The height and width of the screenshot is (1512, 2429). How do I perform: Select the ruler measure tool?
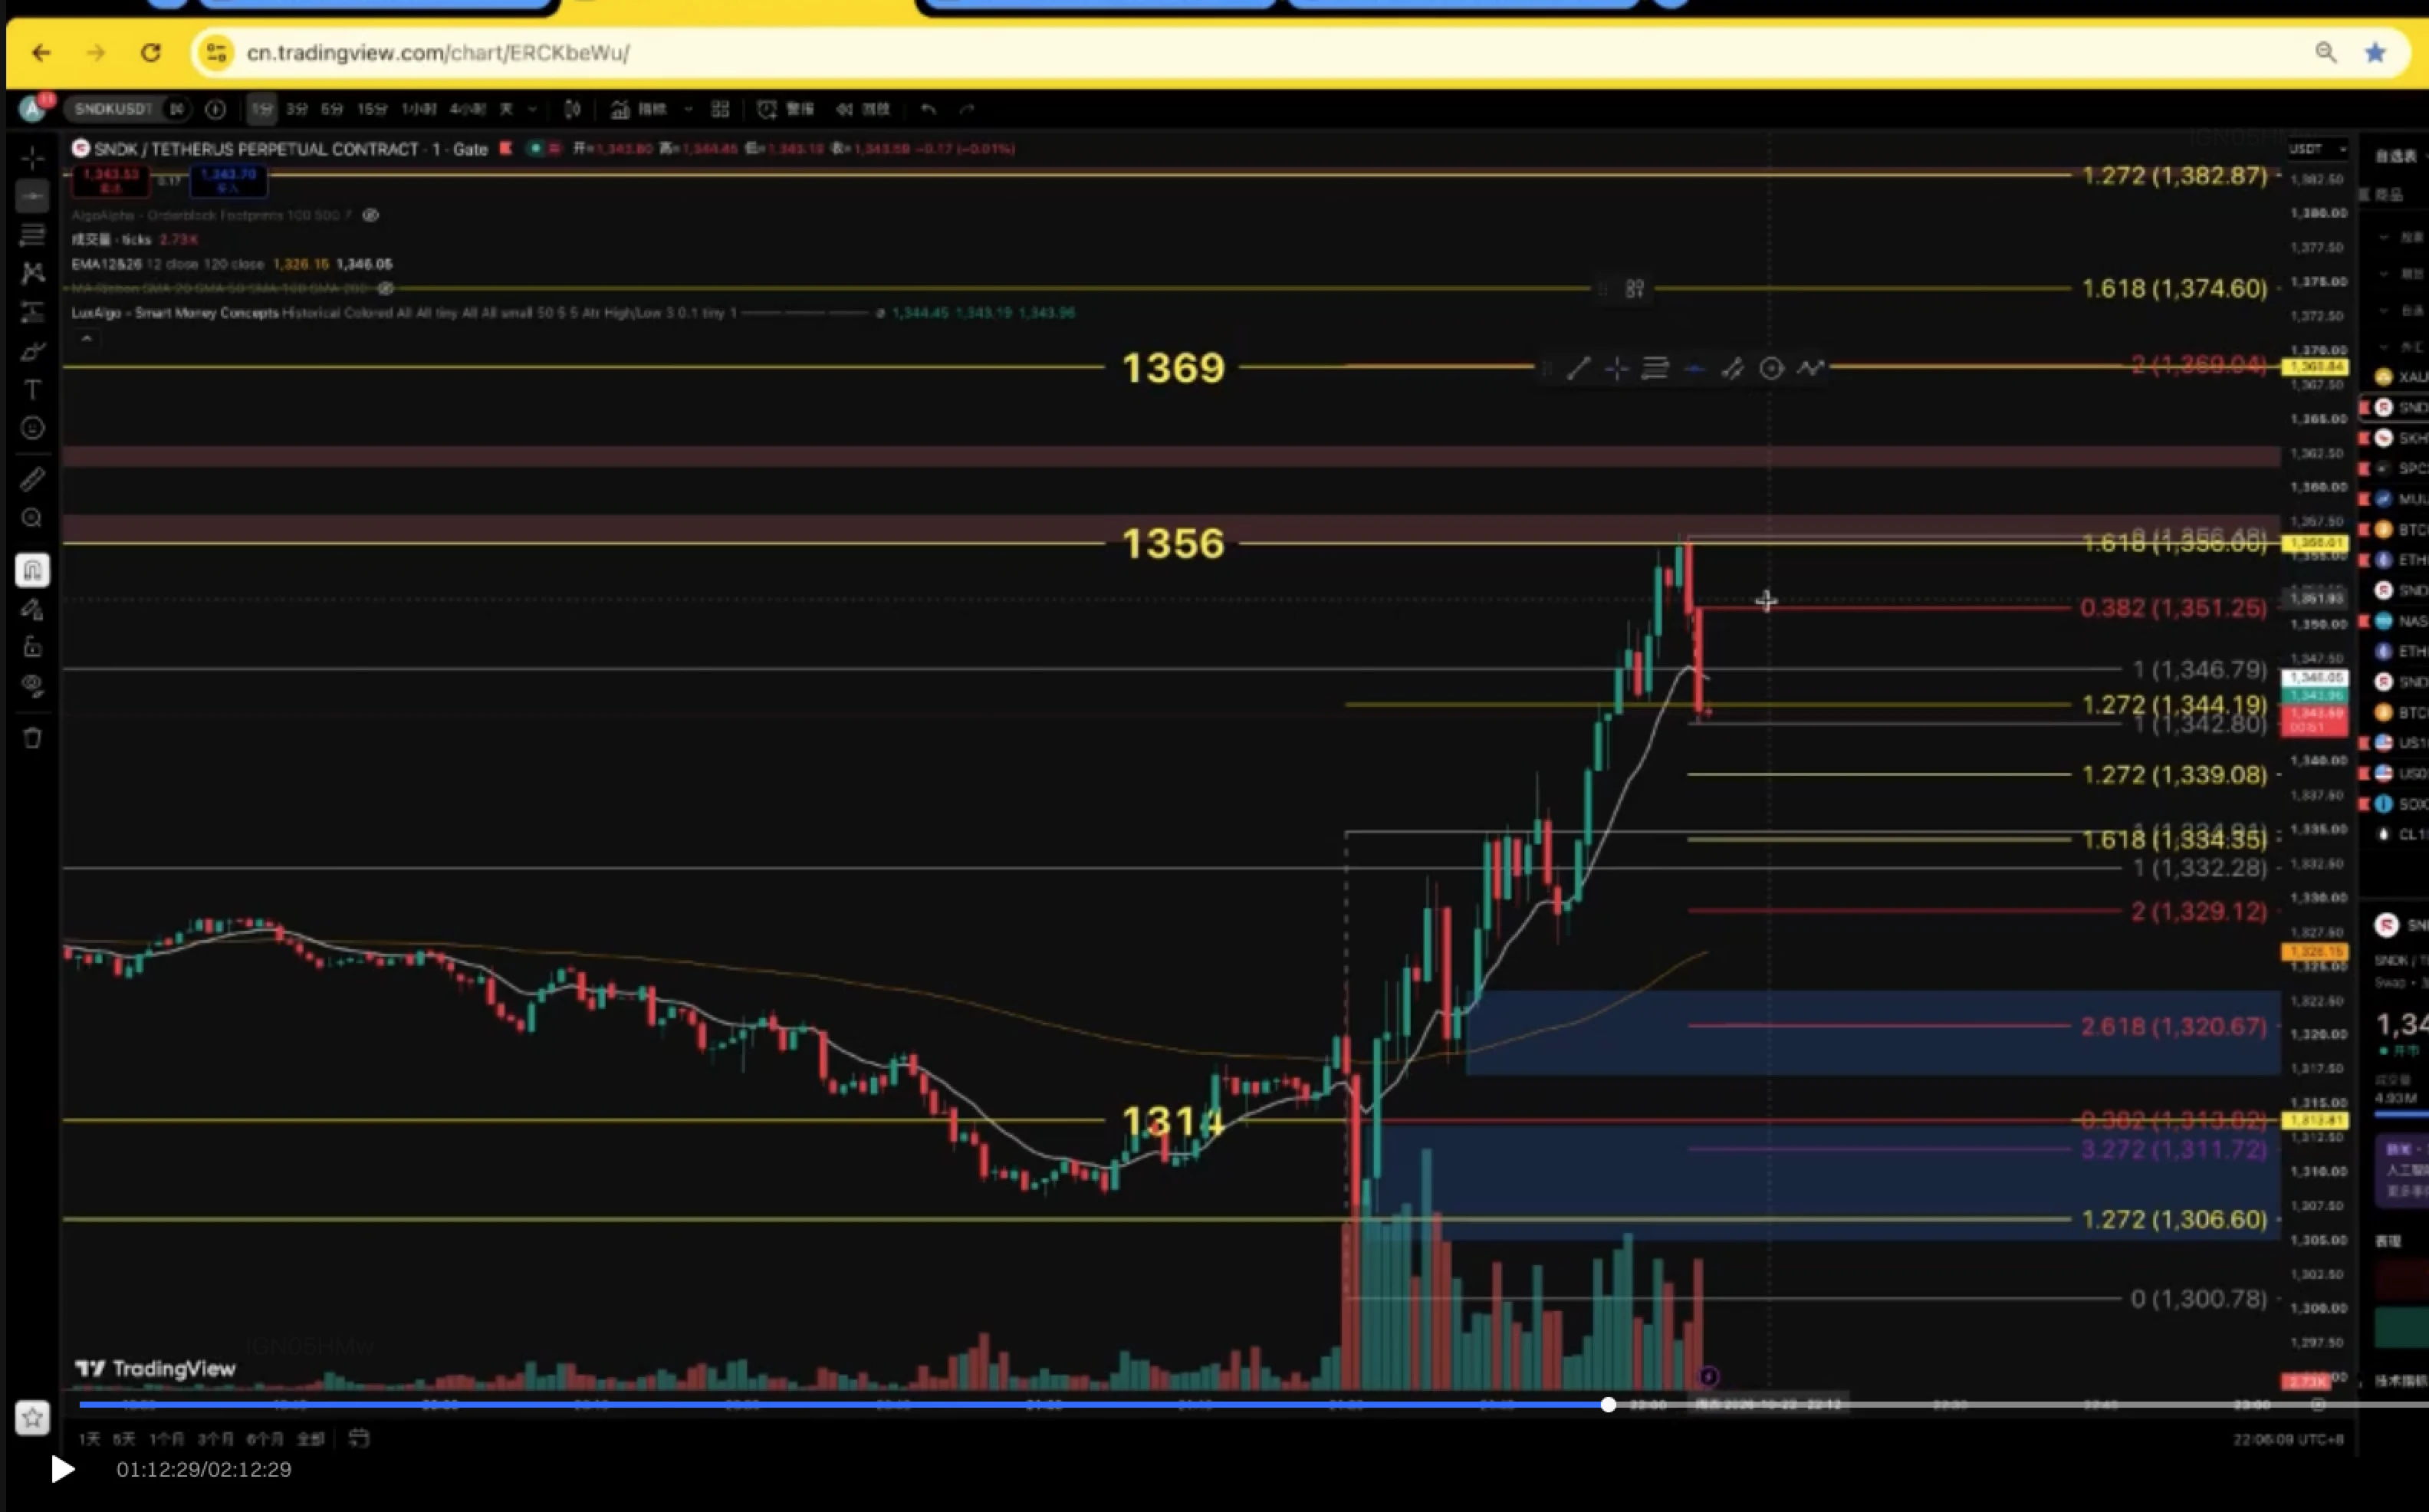32,480
